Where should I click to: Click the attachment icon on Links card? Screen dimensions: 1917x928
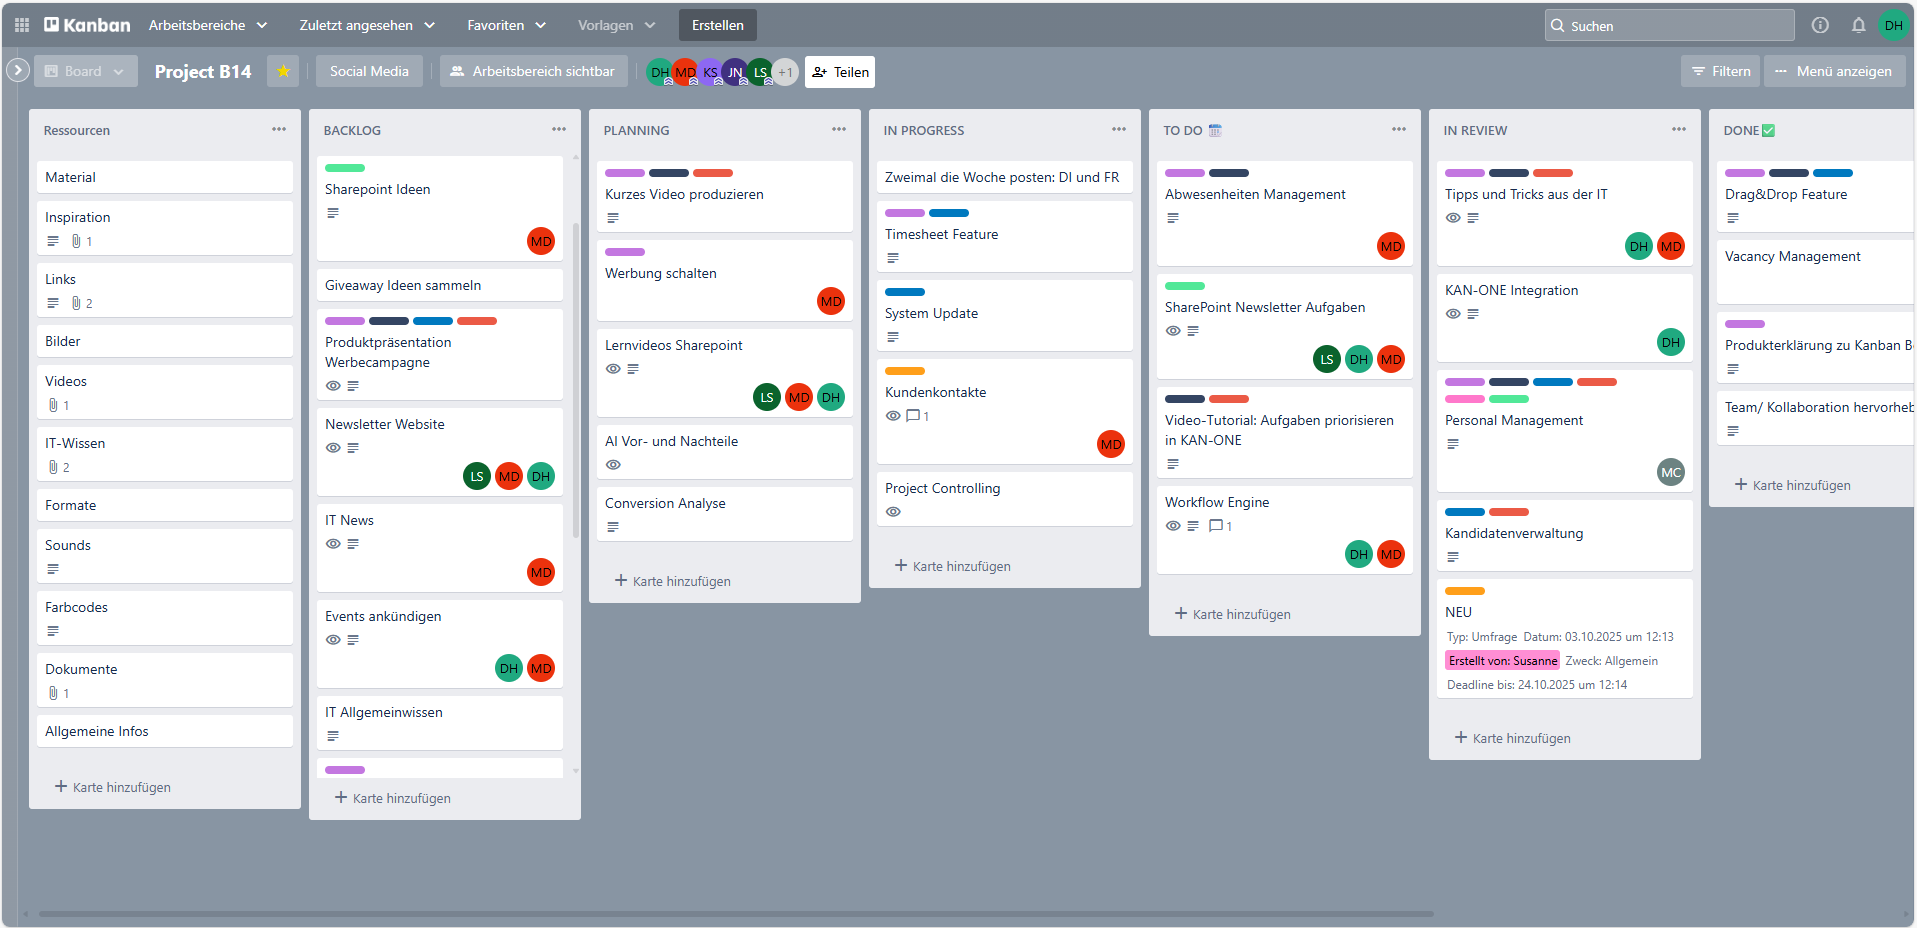click(76, 303)
